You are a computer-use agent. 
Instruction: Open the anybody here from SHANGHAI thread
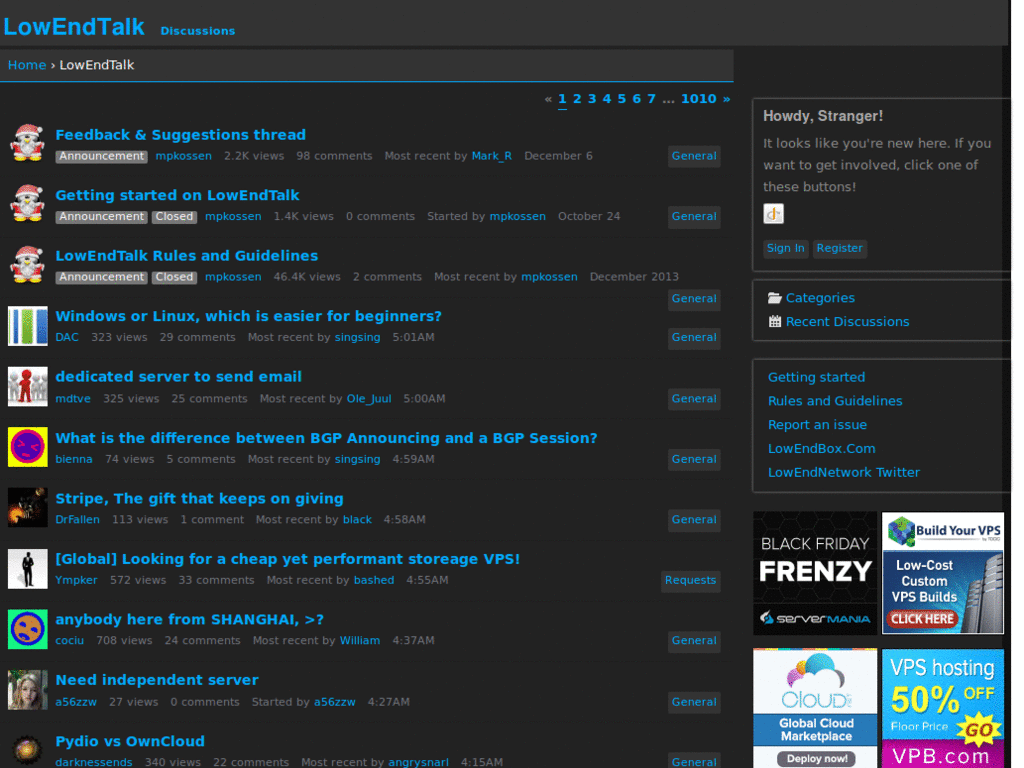(189, 619)
